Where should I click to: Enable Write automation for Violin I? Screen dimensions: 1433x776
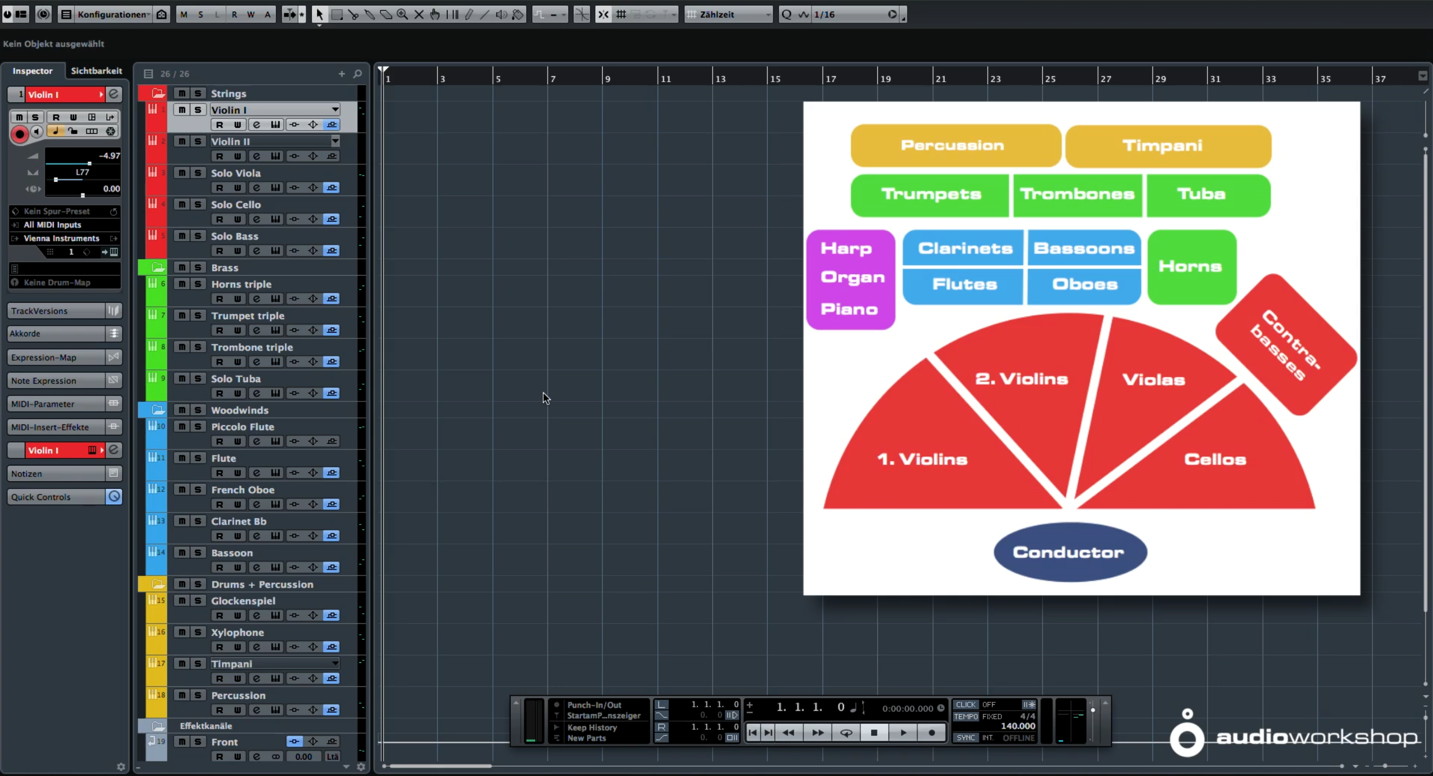pos(74,118)
